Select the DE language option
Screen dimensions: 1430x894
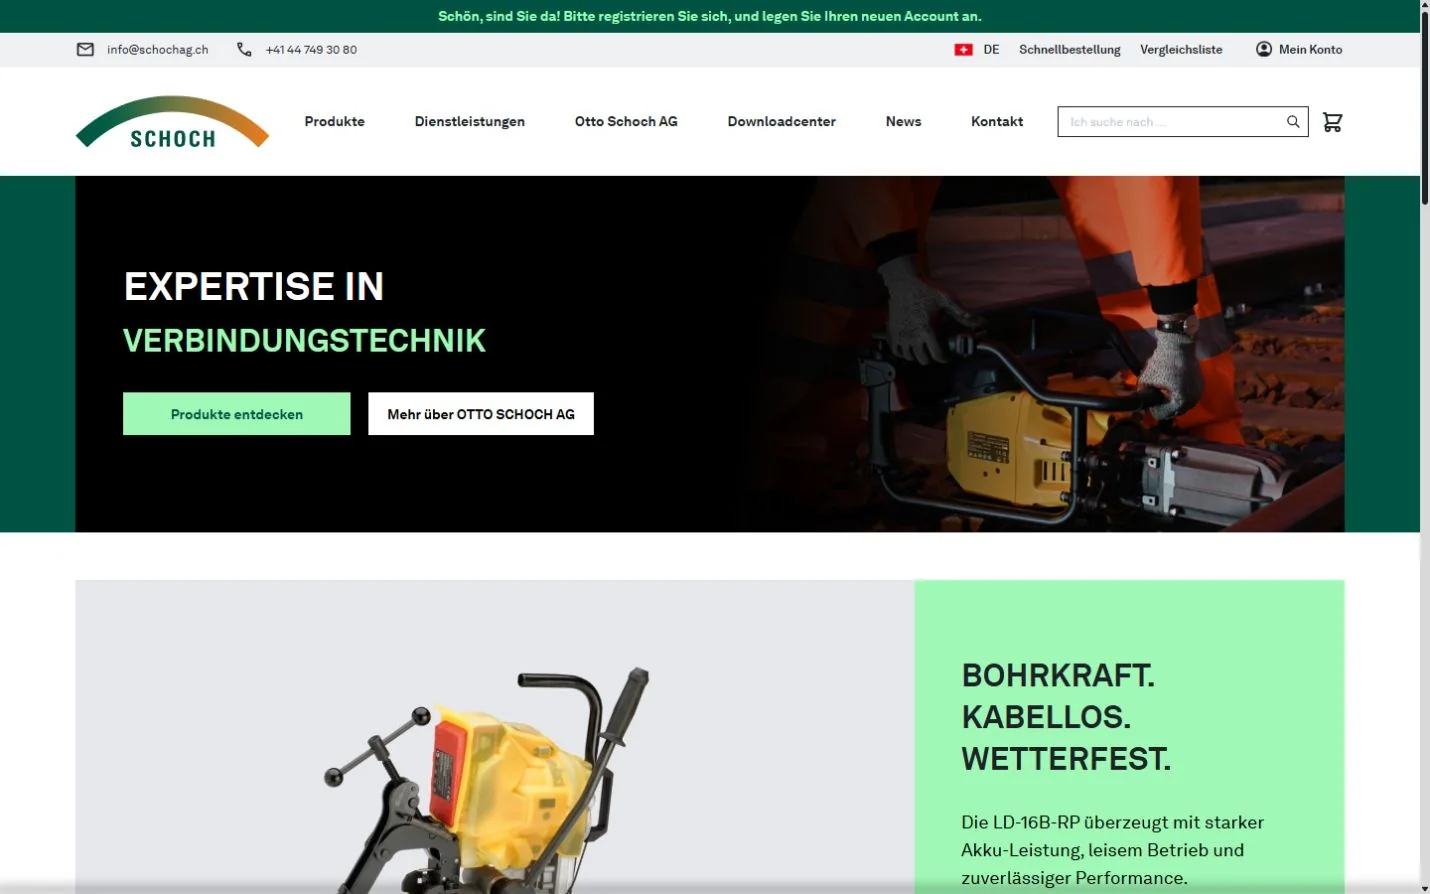click(x=991, y=49)
